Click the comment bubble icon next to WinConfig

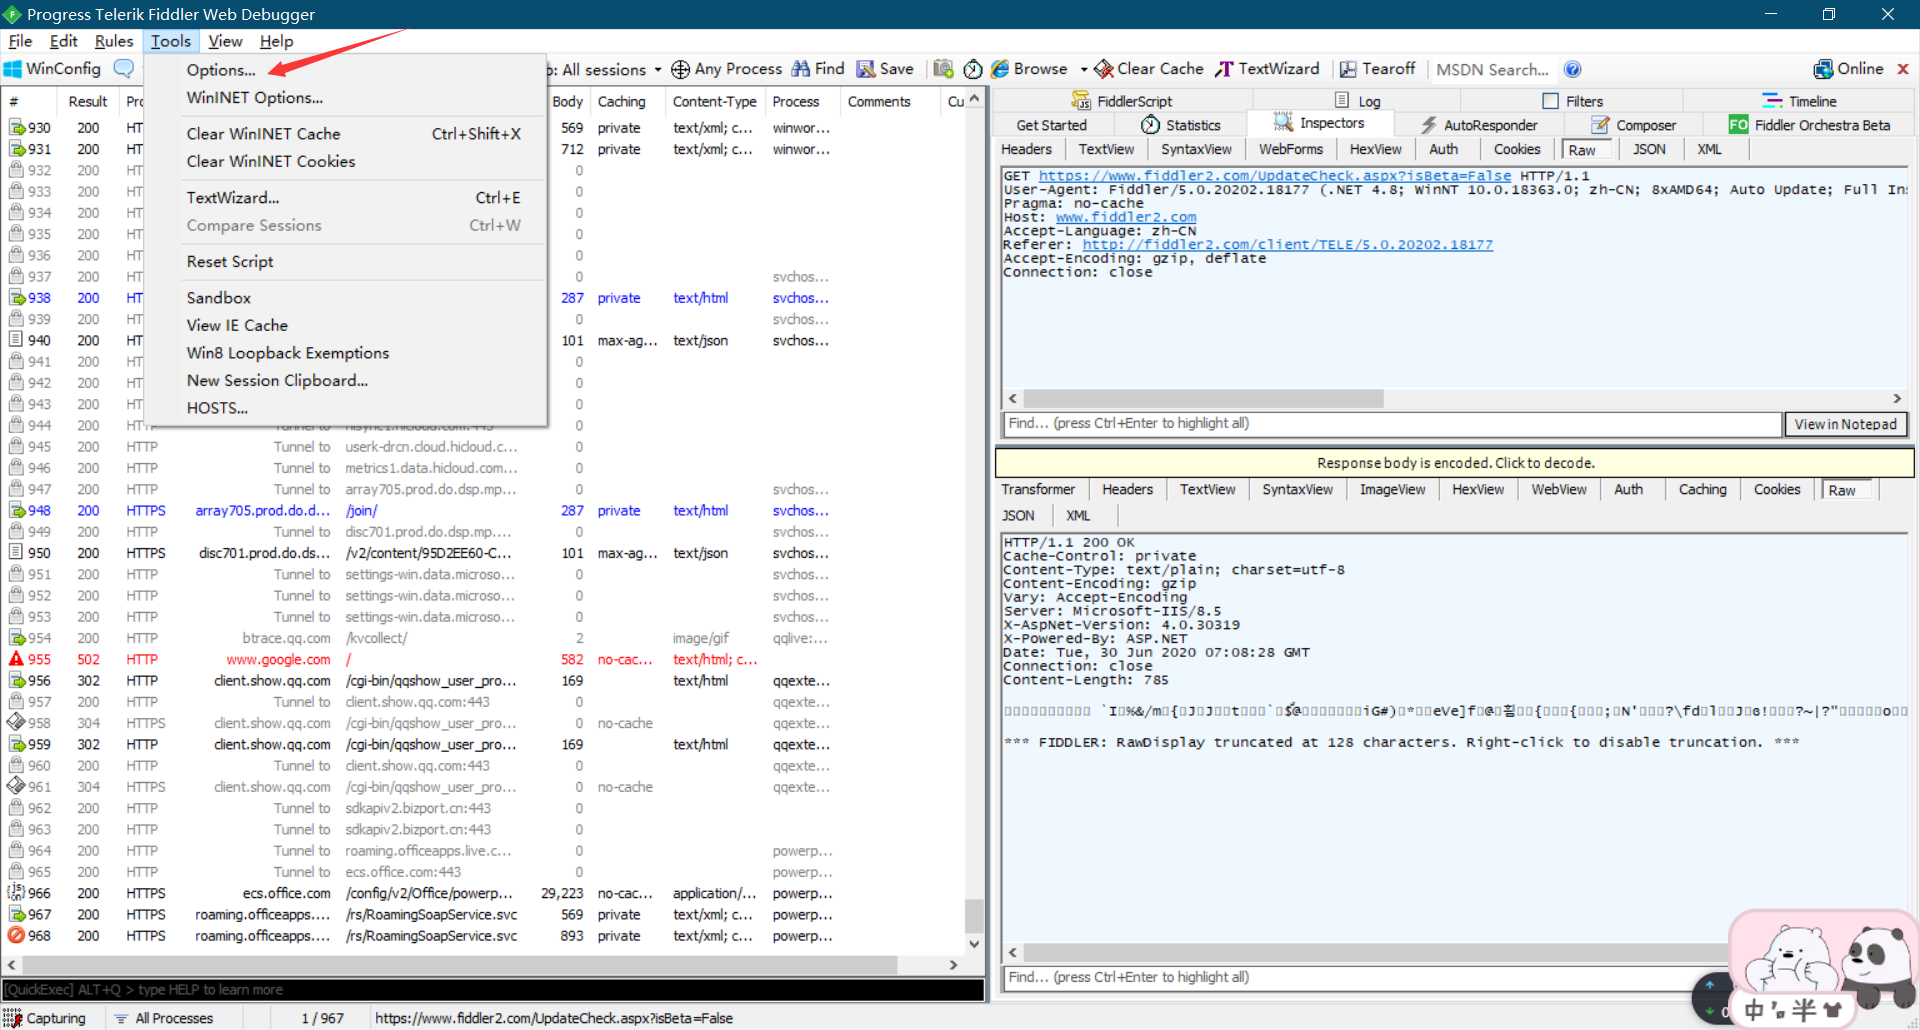[124, 69]
